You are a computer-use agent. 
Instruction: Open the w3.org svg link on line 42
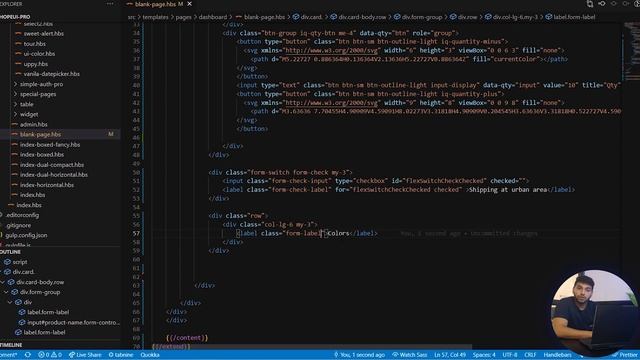332,102
